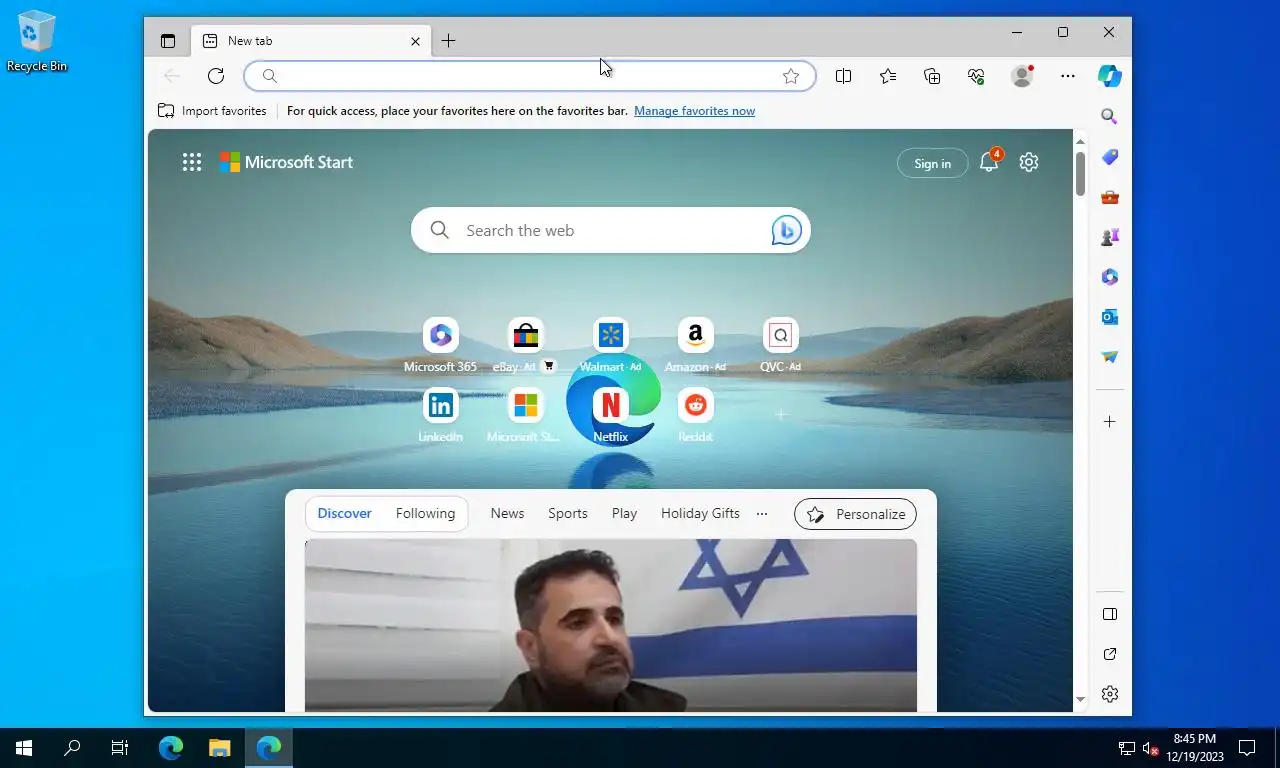
Task: Refresh the page with the reload icon
Action: click(x=216, y=76)
